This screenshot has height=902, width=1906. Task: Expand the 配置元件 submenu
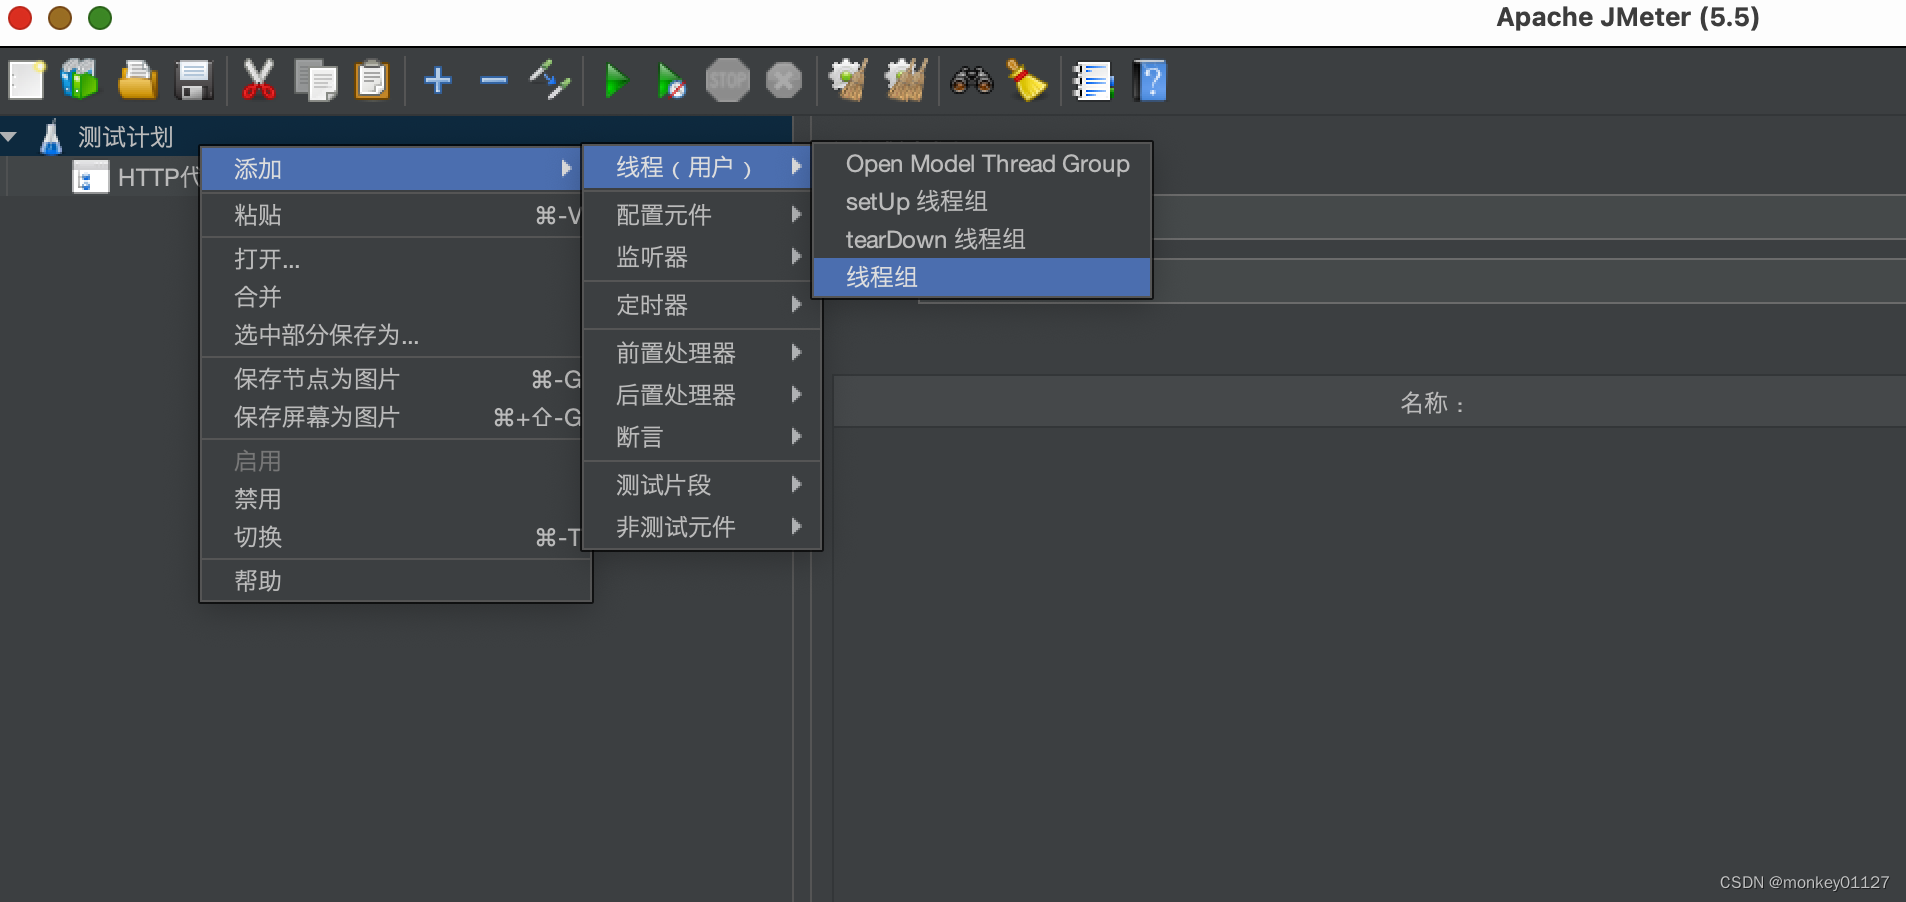click(x=702, y=215)
